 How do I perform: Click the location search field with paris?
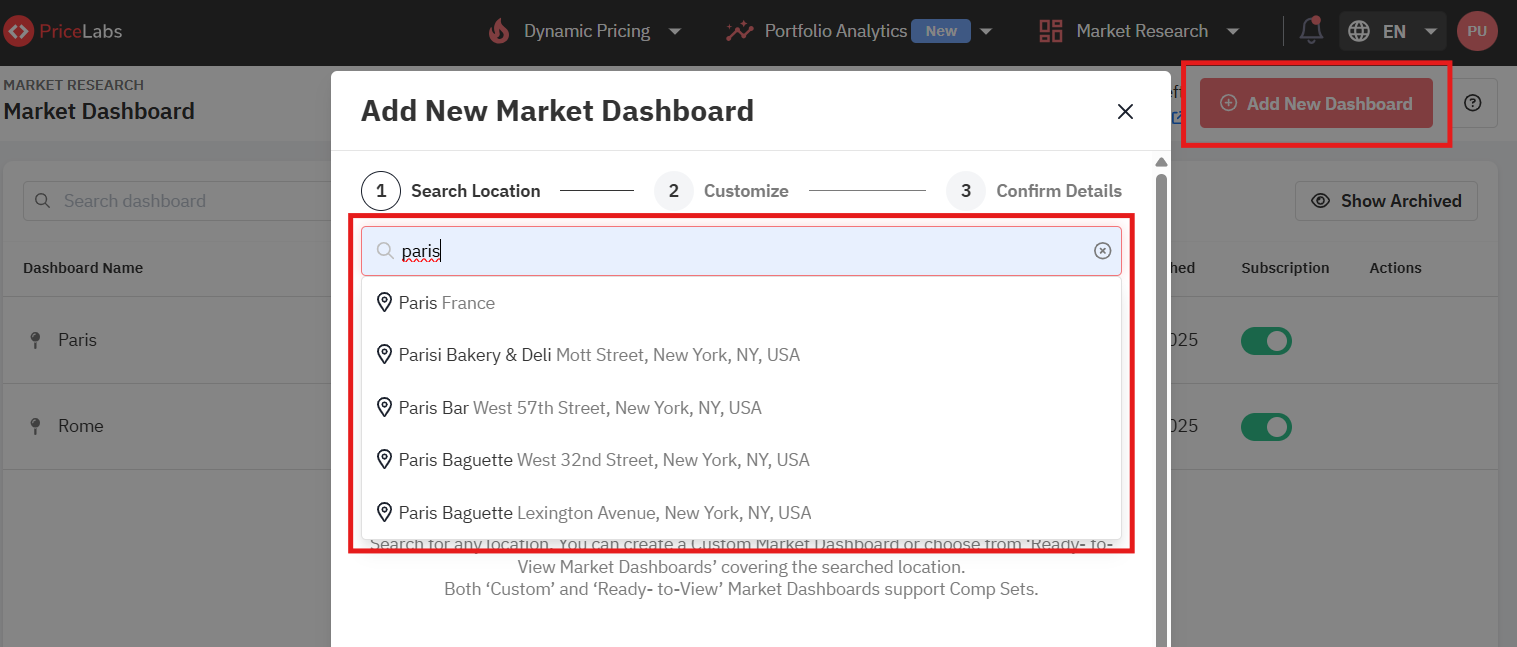coord(741,251)
